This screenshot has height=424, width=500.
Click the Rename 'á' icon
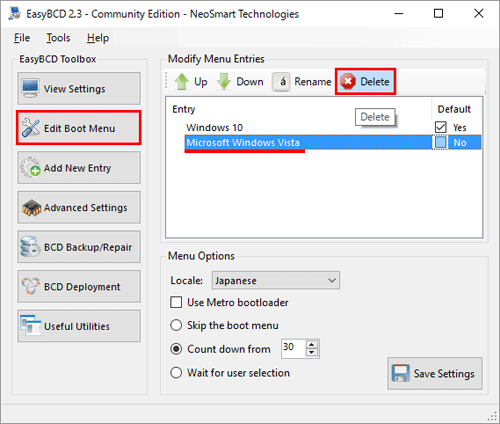click(x=281, y=82)
